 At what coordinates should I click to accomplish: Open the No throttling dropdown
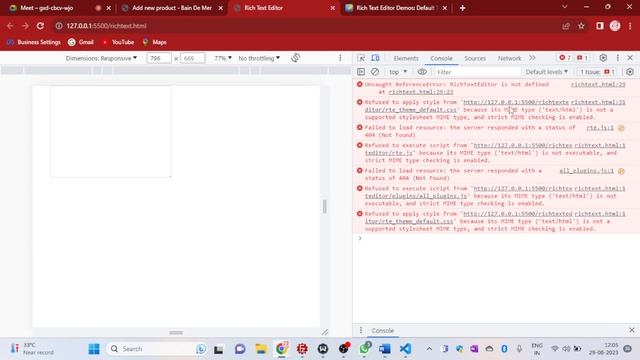[259, 58]
